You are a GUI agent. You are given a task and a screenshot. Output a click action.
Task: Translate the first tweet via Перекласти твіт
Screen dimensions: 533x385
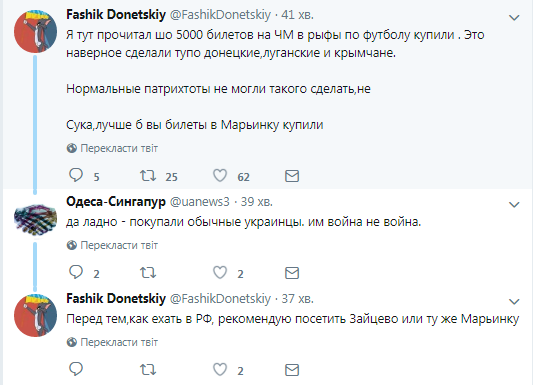pos(113,148)
